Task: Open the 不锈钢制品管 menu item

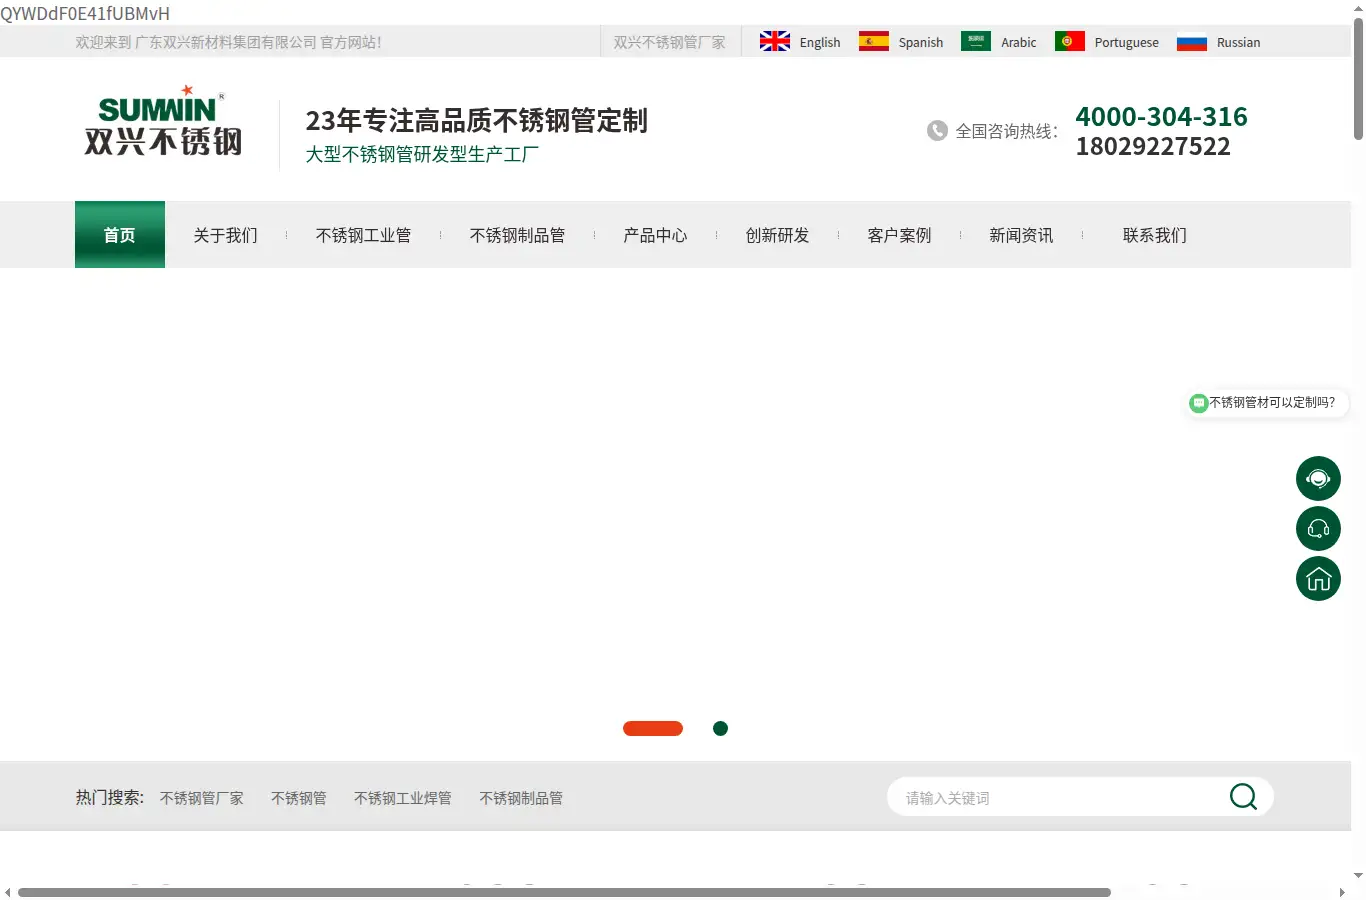Action: point(518,235)
